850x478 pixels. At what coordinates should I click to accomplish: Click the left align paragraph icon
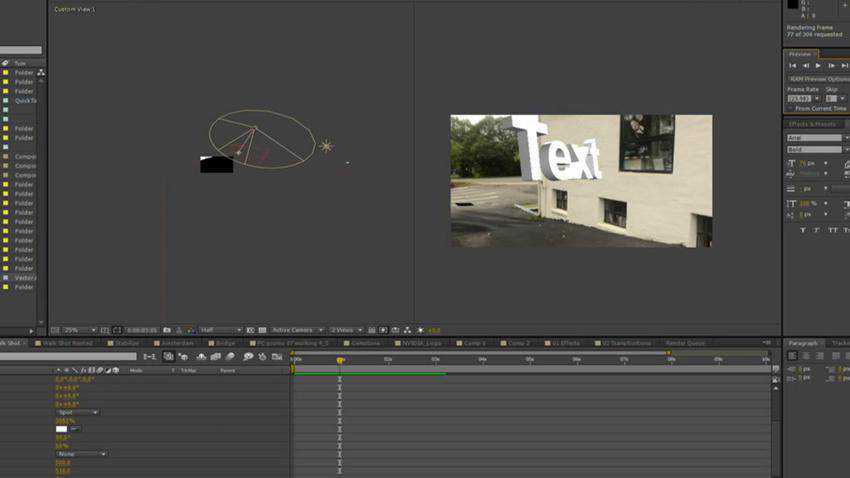click(x=793, y=357)
